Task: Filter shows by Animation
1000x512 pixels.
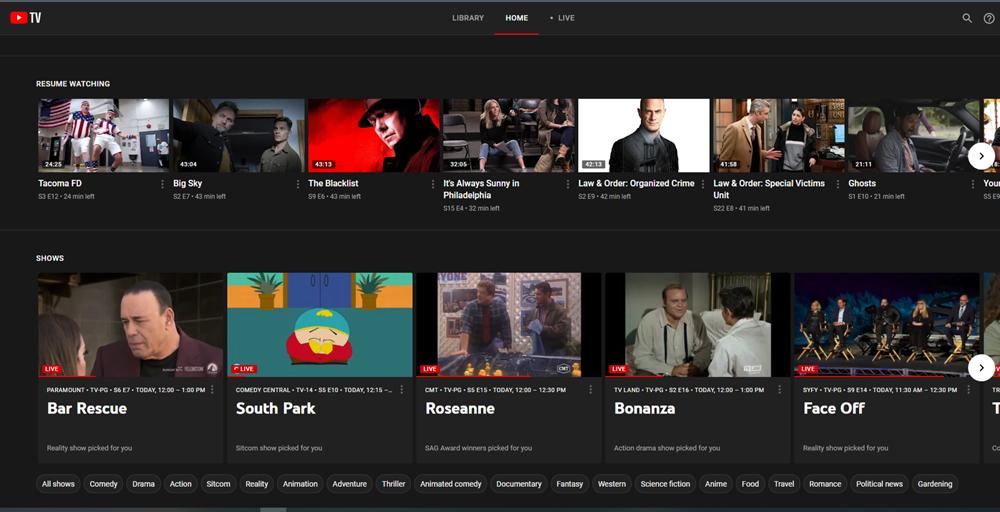Action: tap(300, 484)
